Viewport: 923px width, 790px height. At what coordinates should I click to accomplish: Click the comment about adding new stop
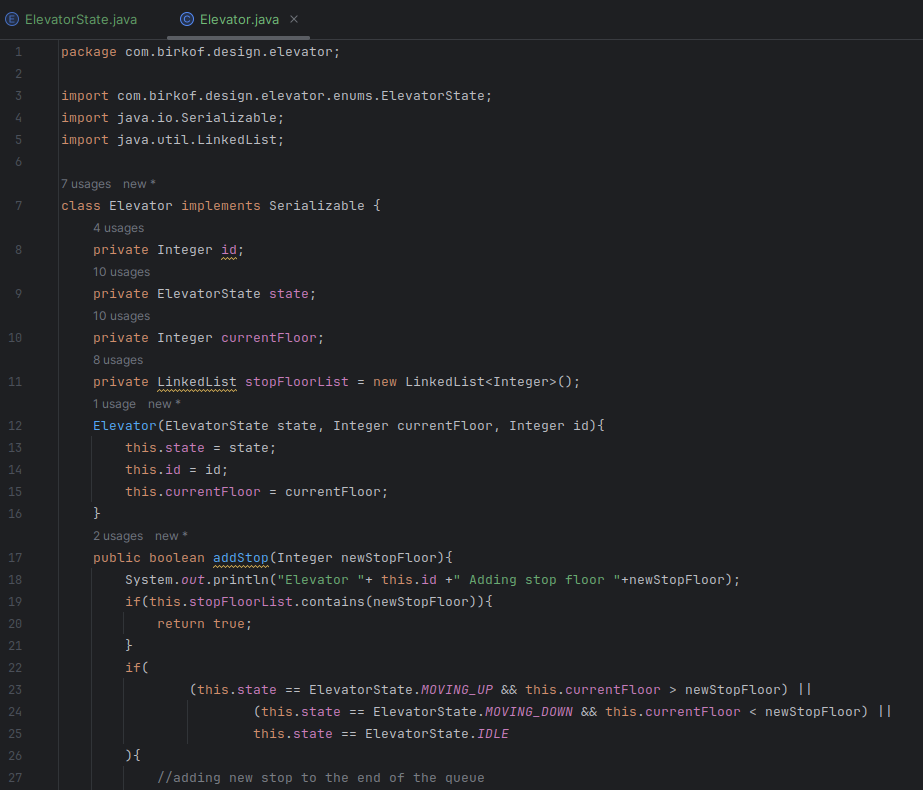coord(321,778)
